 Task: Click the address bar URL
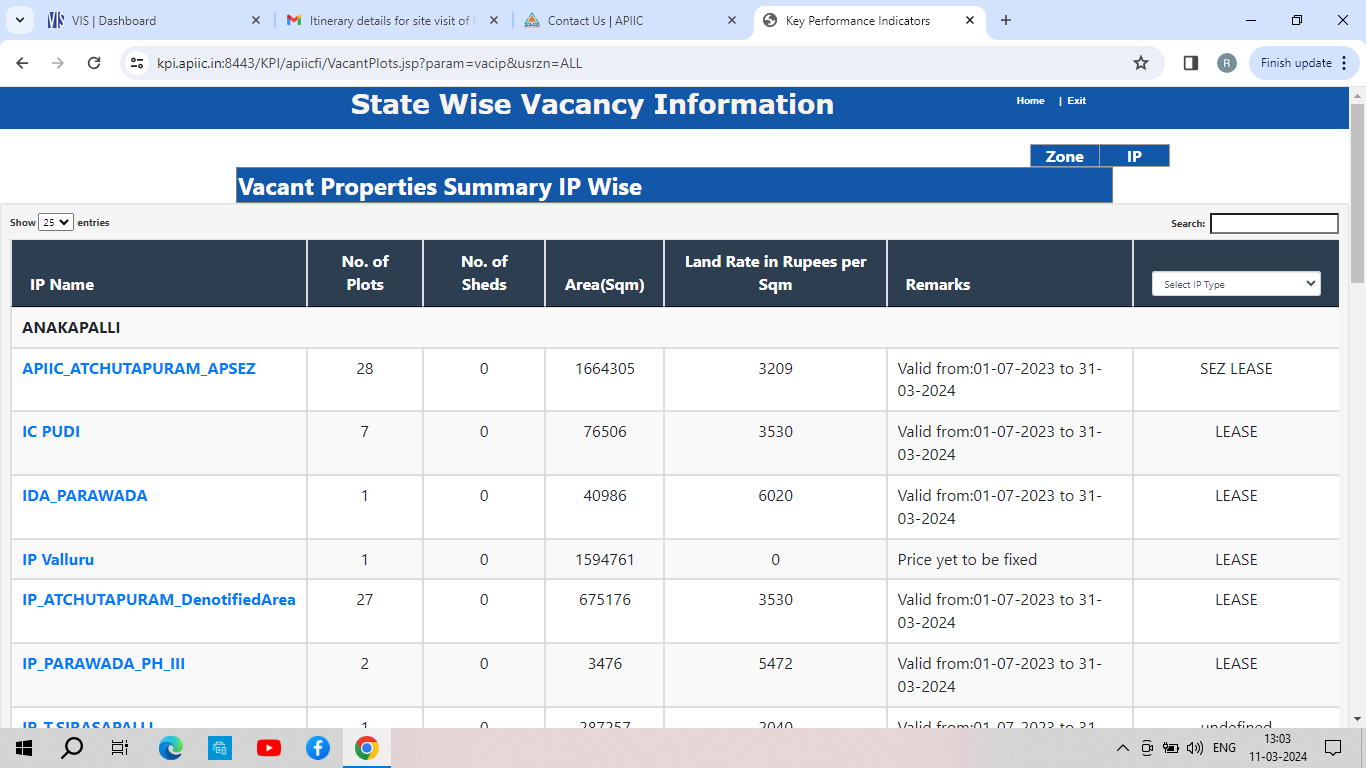coord(369,63)
